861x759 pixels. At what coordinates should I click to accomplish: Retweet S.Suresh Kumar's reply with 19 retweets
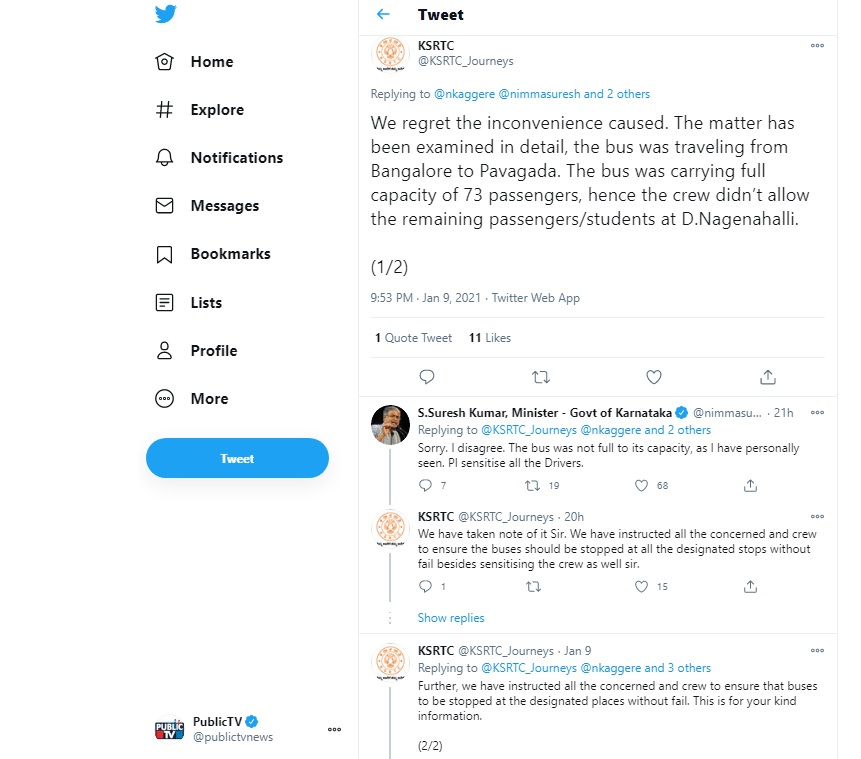532,485
